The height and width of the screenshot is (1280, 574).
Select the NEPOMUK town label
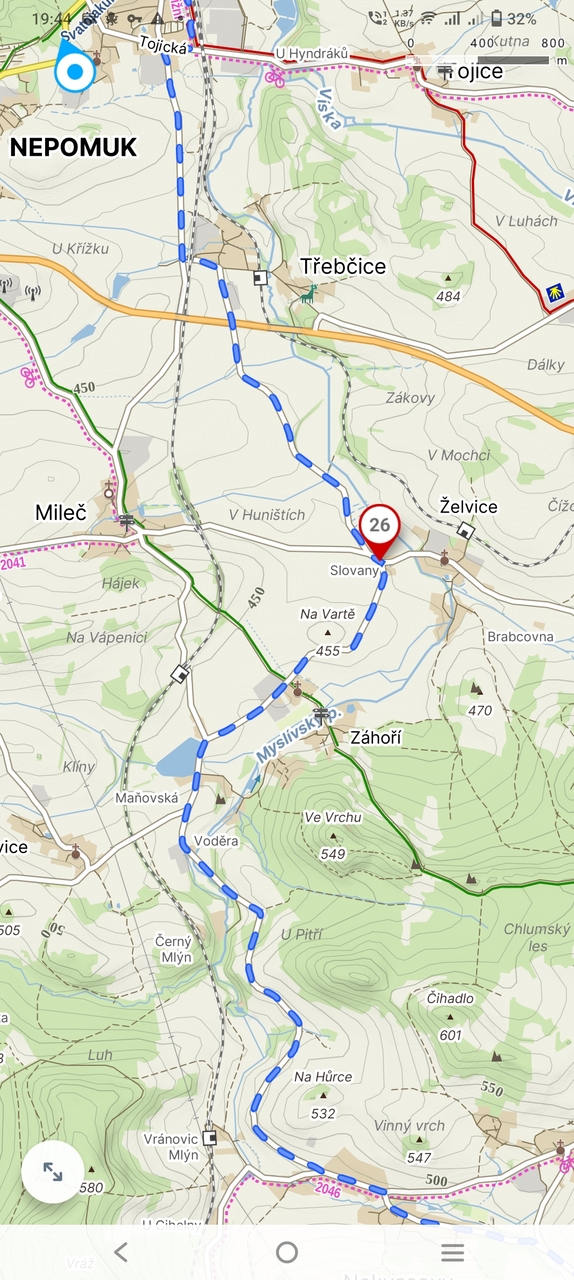(x=73, y=148)
